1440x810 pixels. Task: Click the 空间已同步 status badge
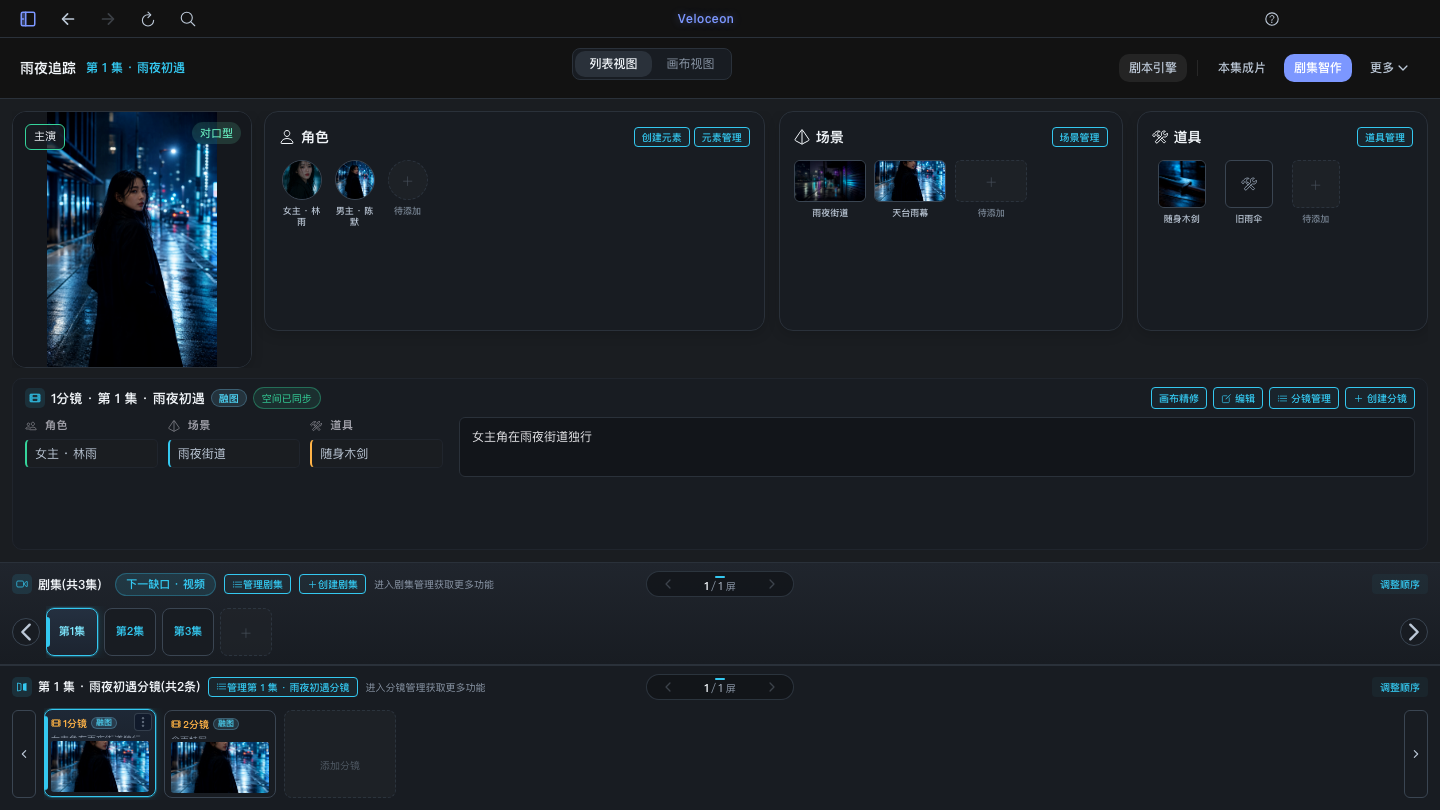coord(287,398)
